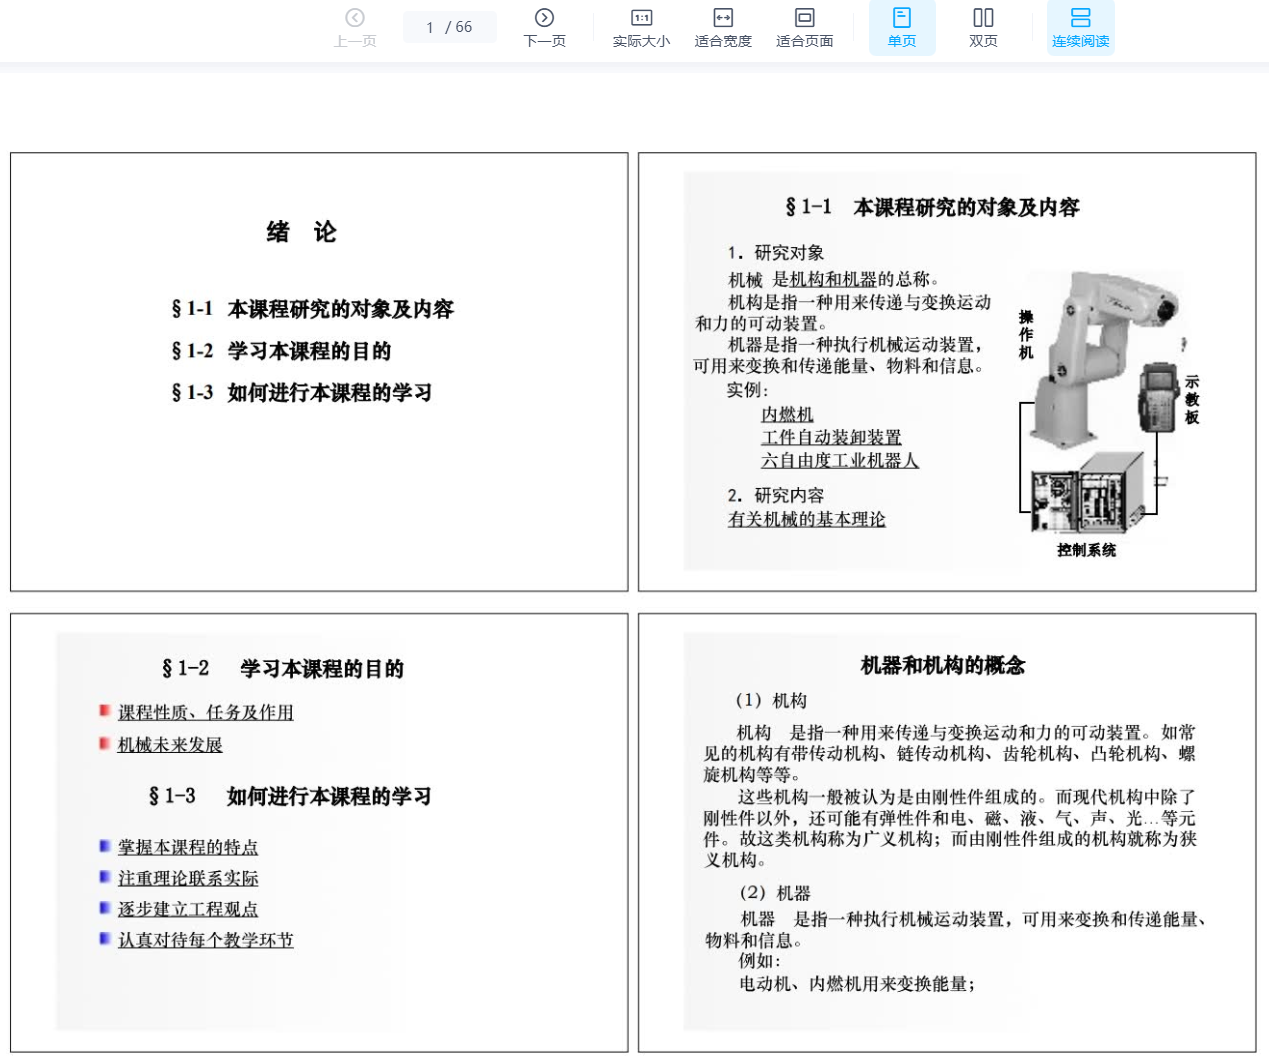Open the 六自由度工业机器人 link

839,460
